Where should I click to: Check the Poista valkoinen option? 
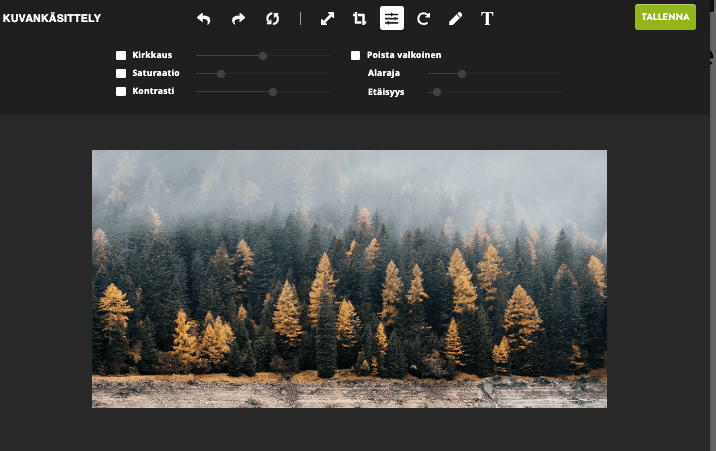pyautogui.click(x=355, y=56)
